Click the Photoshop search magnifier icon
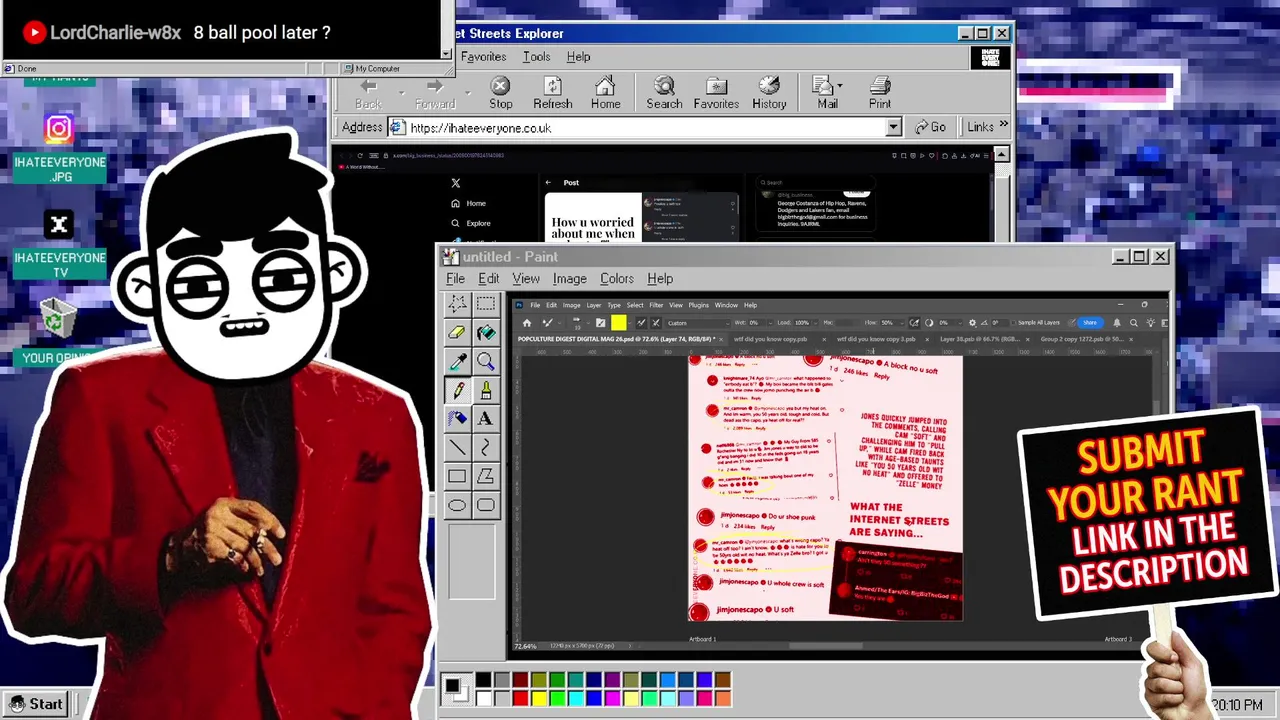 [x=1134, y=322]
